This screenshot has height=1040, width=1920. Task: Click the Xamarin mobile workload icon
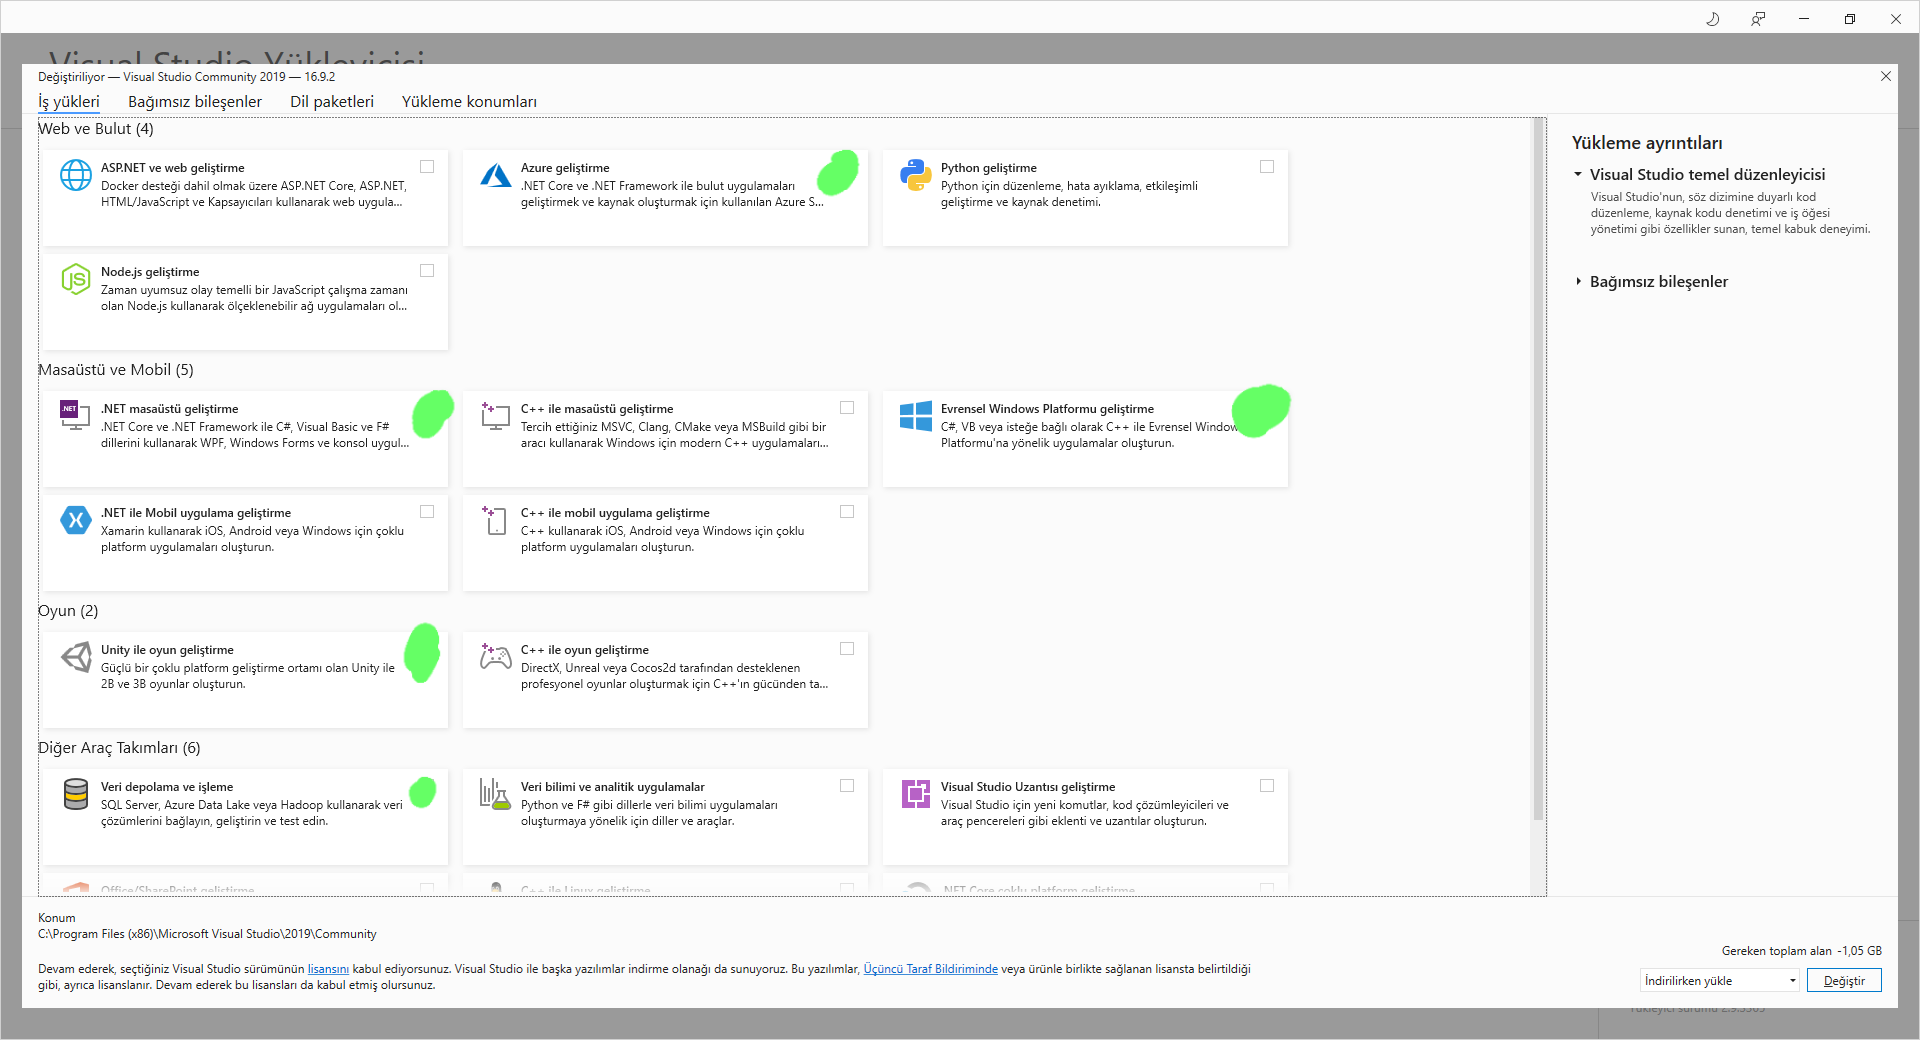(x=76, y=520)
